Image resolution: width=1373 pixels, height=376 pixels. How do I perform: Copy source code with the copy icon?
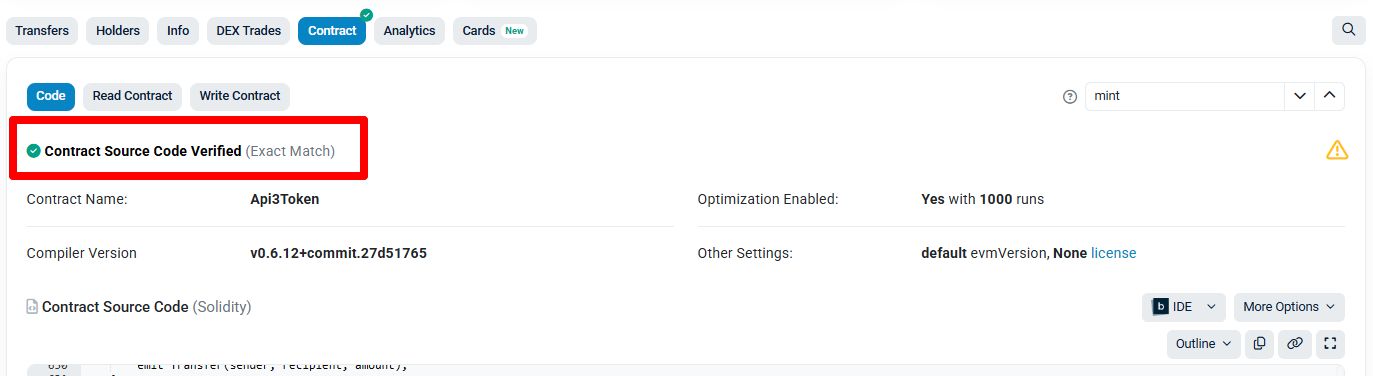pyautogui.click(x=1259, y=343)
